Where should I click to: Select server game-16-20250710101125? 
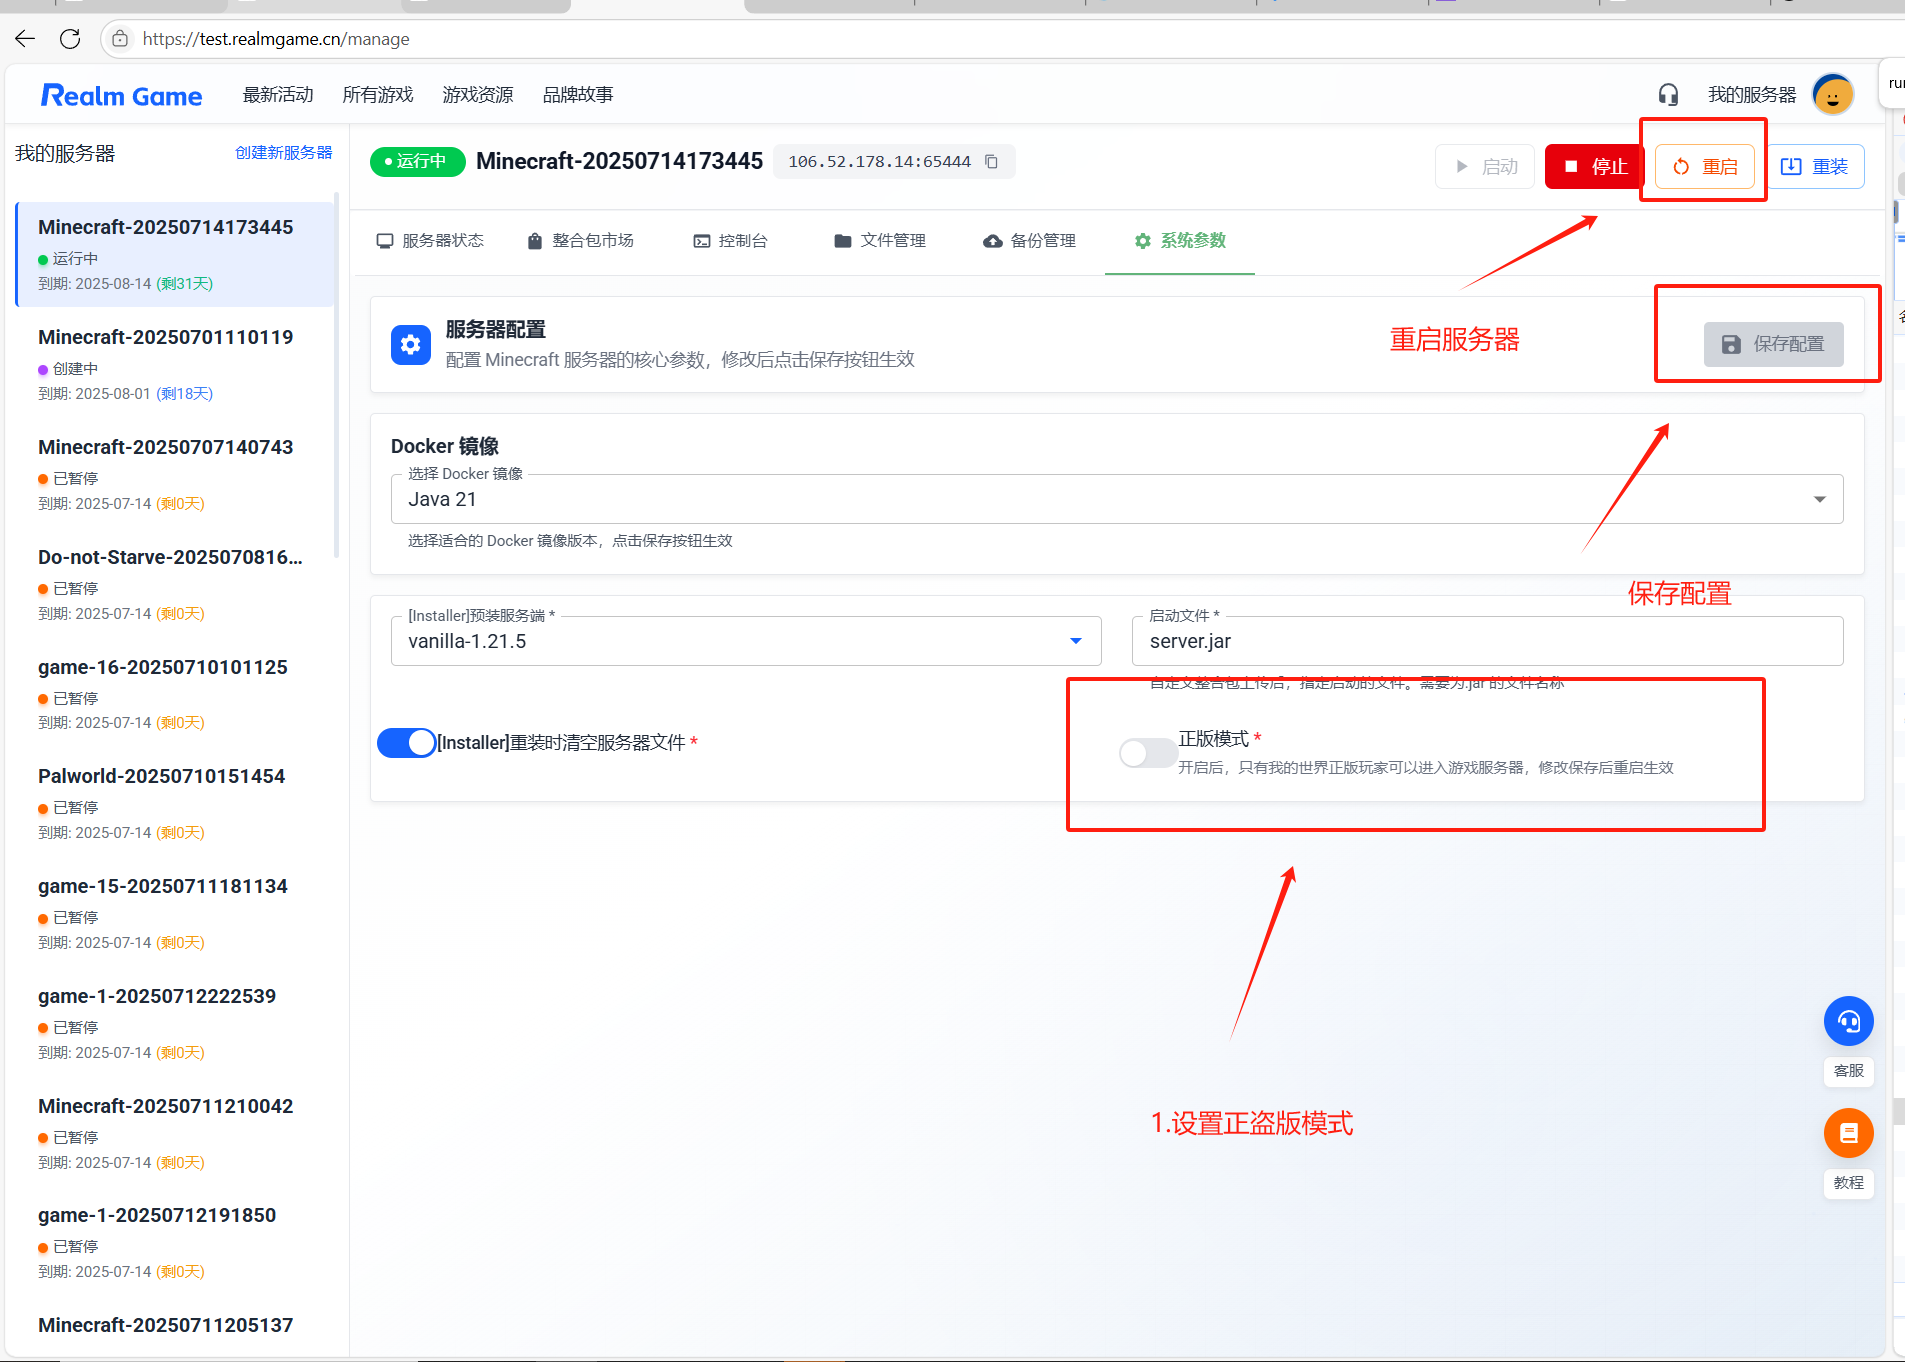tap(176, 694)
